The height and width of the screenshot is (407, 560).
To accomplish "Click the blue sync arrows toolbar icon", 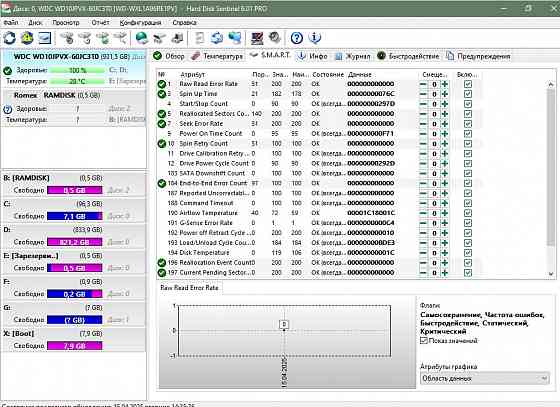I will click(x=217, y=38).
